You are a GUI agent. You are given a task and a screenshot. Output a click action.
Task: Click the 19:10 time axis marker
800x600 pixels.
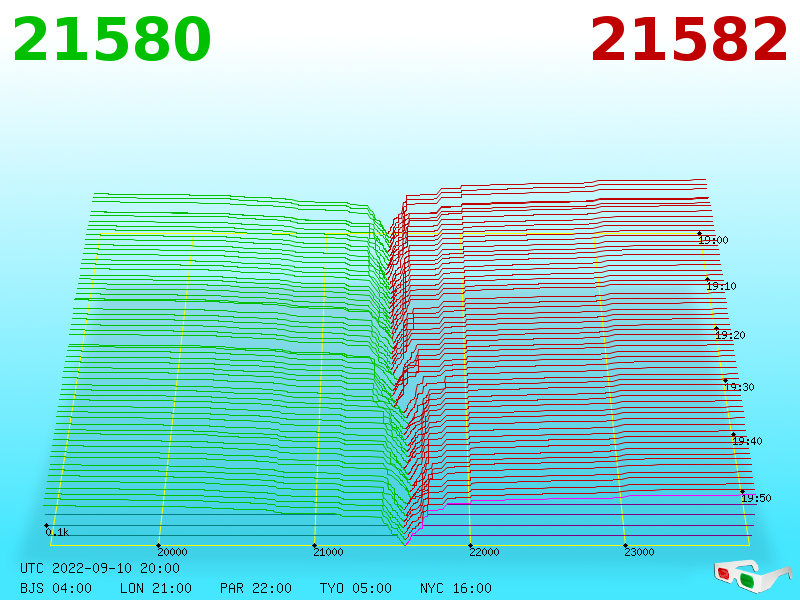[721, 286]
